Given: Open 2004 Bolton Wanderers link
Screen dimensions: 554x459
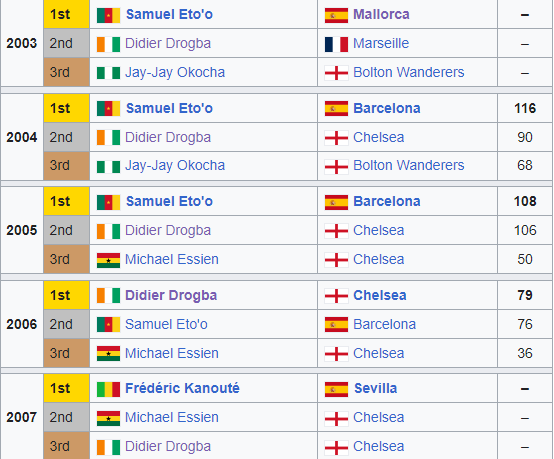Looking at the screenshot, I should click(409, 165).
